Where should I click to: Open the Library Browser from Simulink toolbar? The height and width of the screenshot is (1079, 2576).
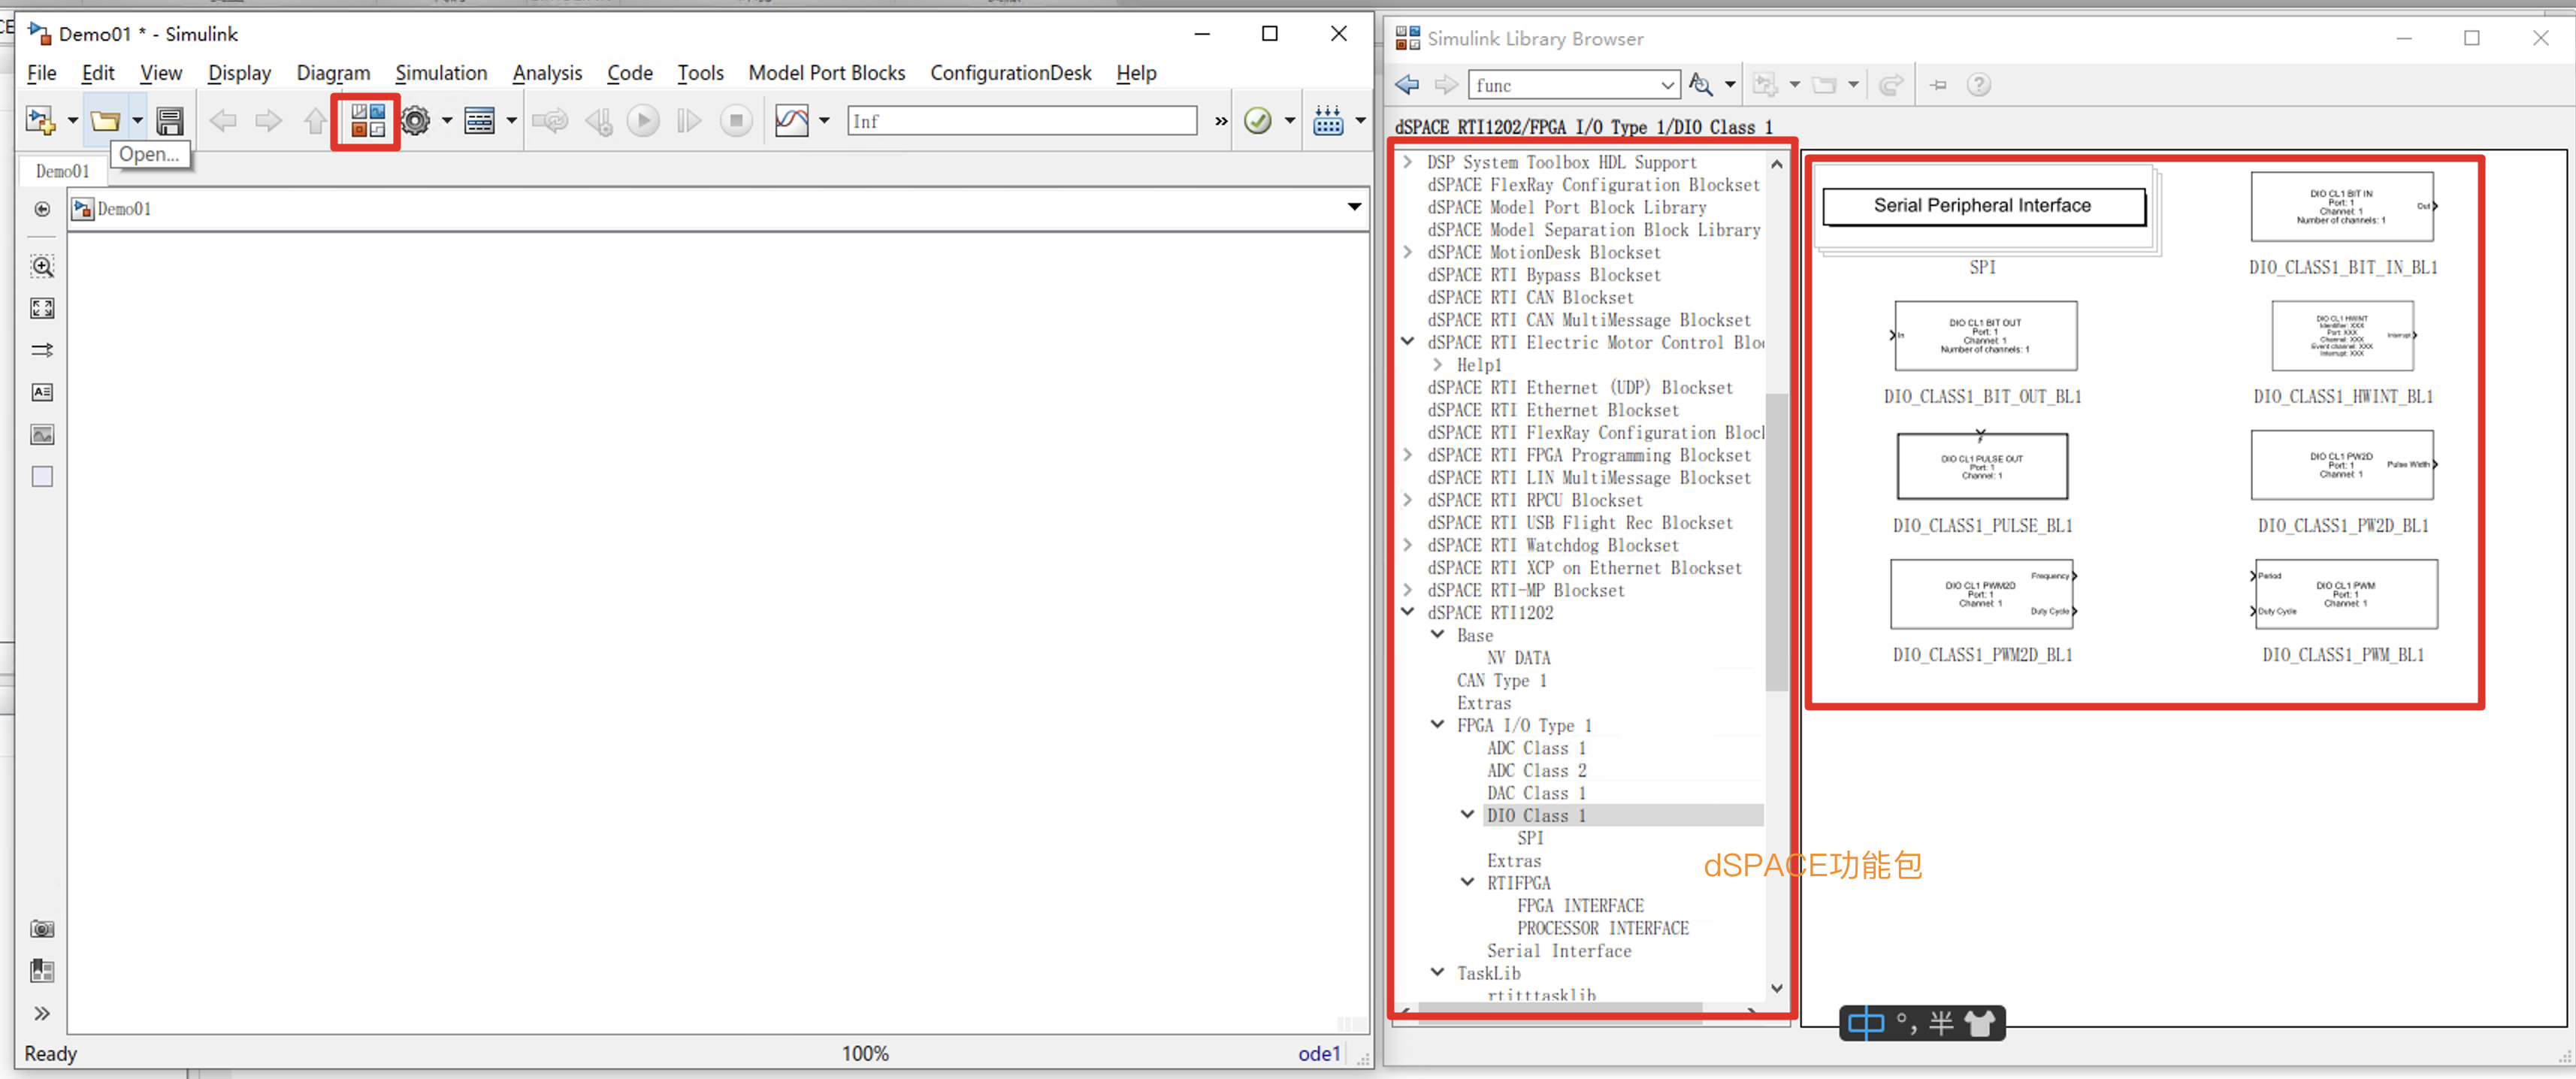click(x=367, y=121)
